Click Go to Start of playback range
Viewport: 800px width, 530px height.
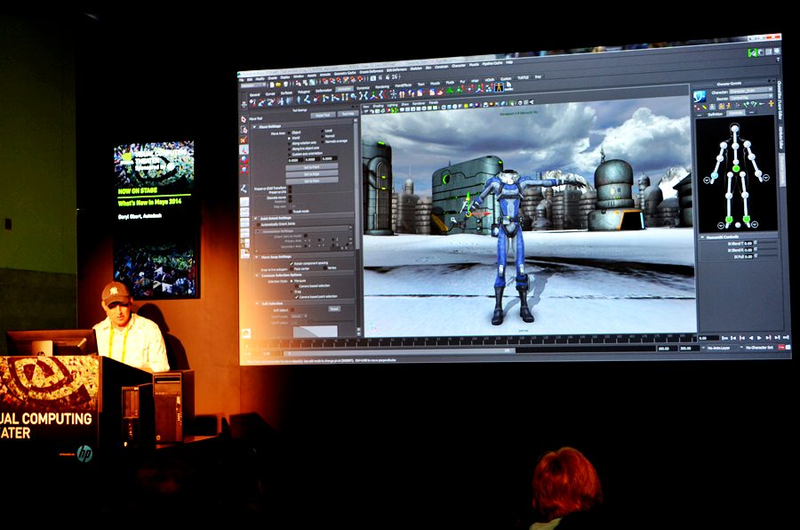tap(725, 338)
